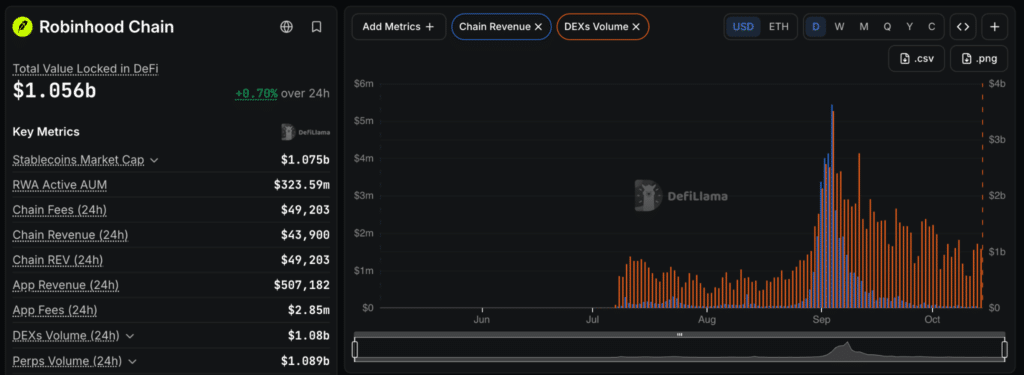Click the plus button at the chart's top right
The width and height of the screenshot is (1024, 375).
coord(995,27)
